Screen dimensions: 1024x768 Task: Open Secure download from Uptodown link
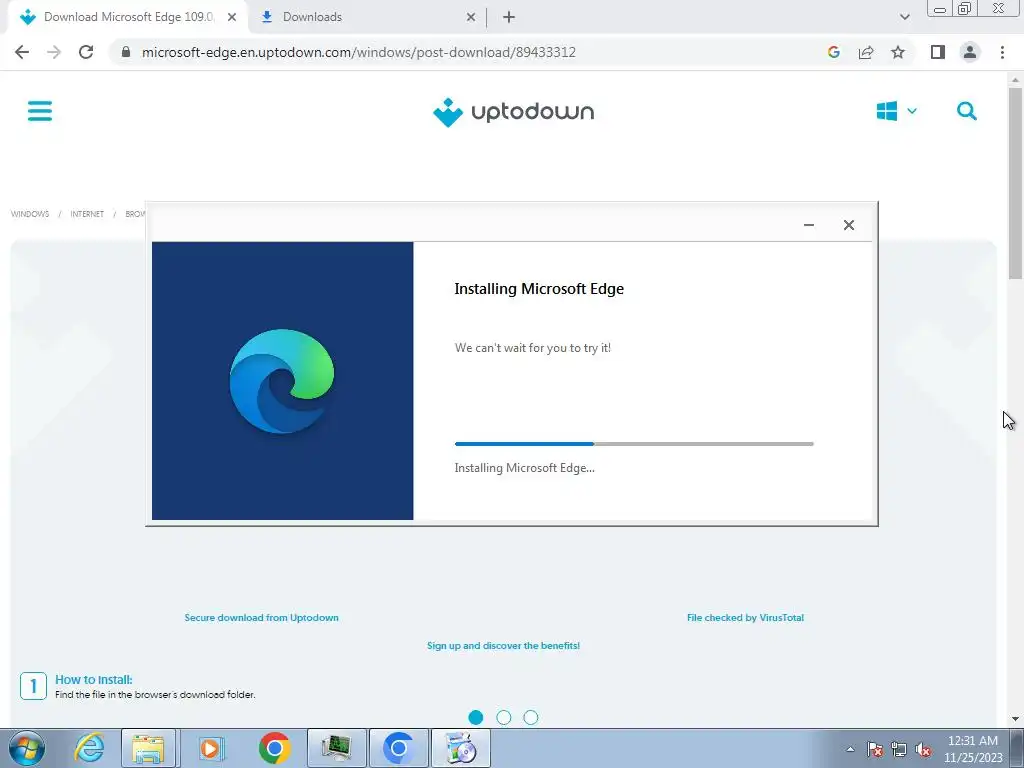coord(261,617)
